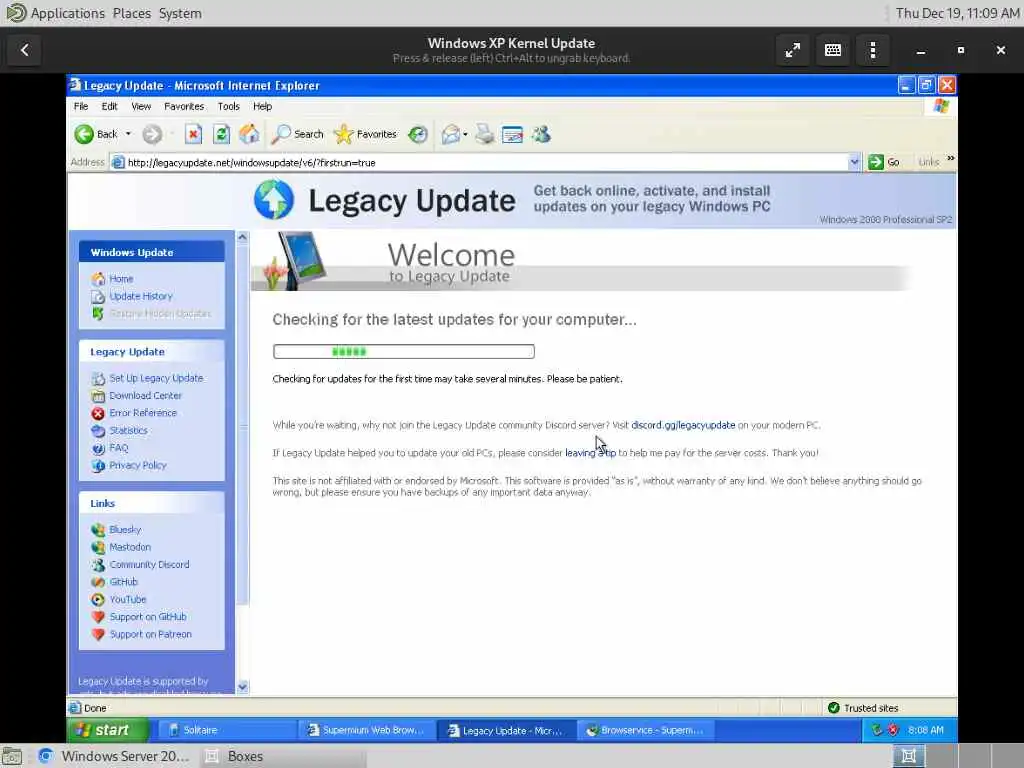Click the Messenger people icon
Viewport: 1024px width, 768px height.
coord(541,135)
